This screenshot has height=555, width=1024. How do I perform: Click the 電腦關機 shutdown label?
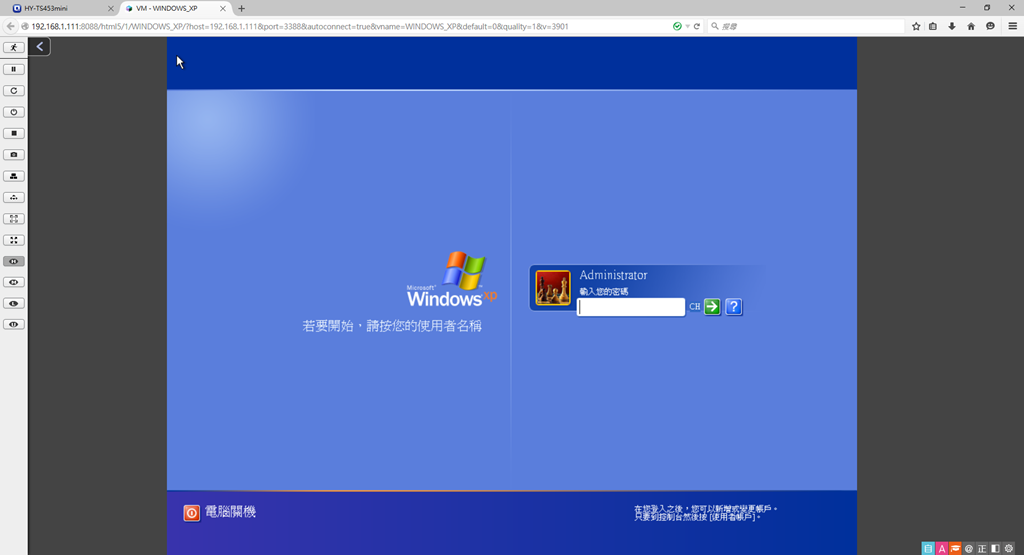pos(231,512)
